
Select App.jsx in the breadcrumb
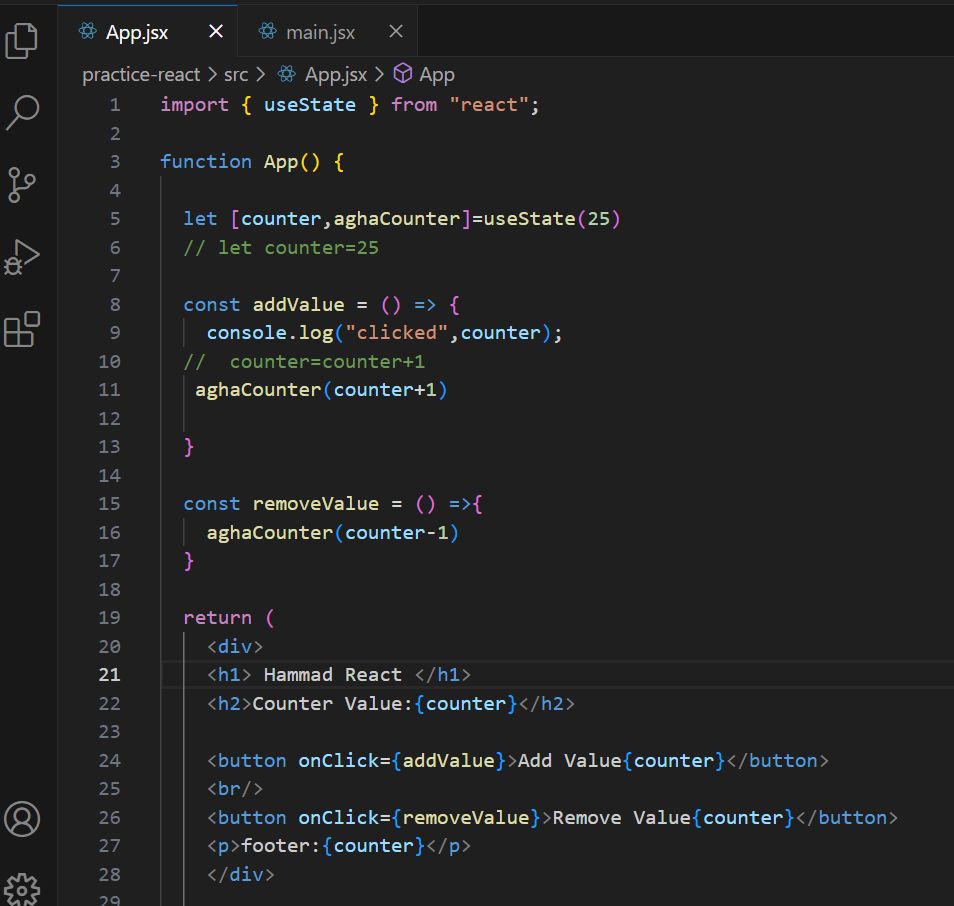[336, 74]
